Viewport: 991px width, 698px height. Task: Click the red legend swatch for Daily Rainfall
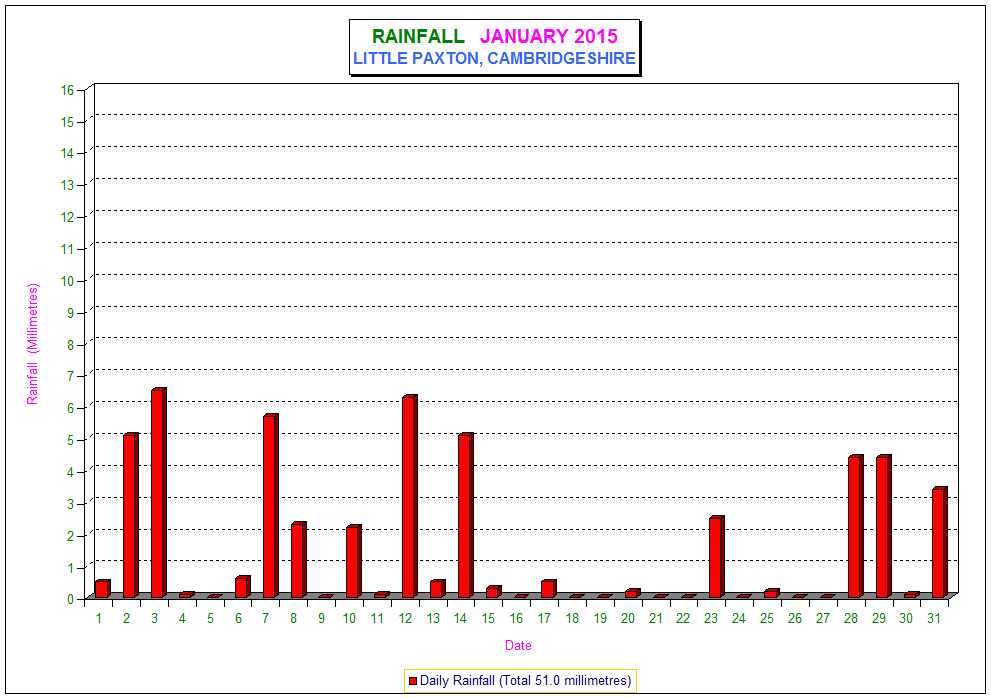413,681
